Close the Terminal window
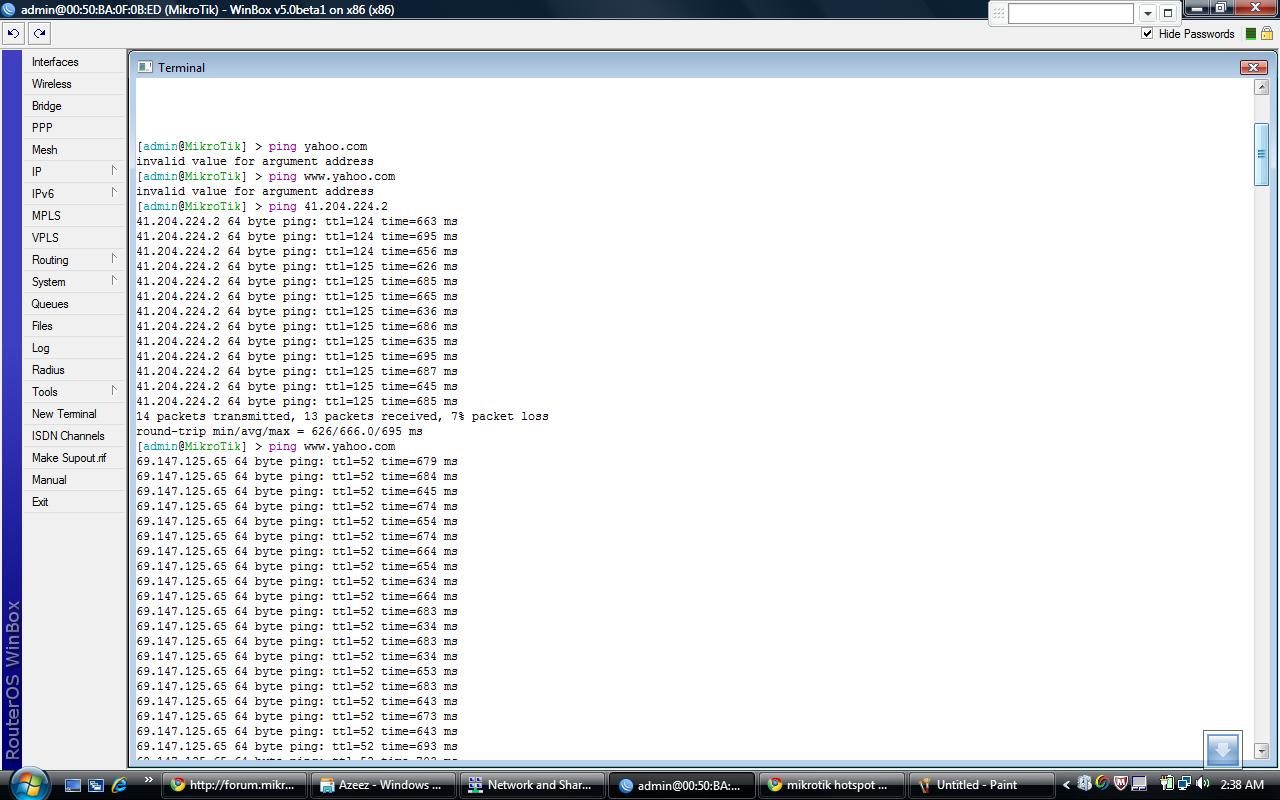 pyautogui.click(x=1253, y=67)
